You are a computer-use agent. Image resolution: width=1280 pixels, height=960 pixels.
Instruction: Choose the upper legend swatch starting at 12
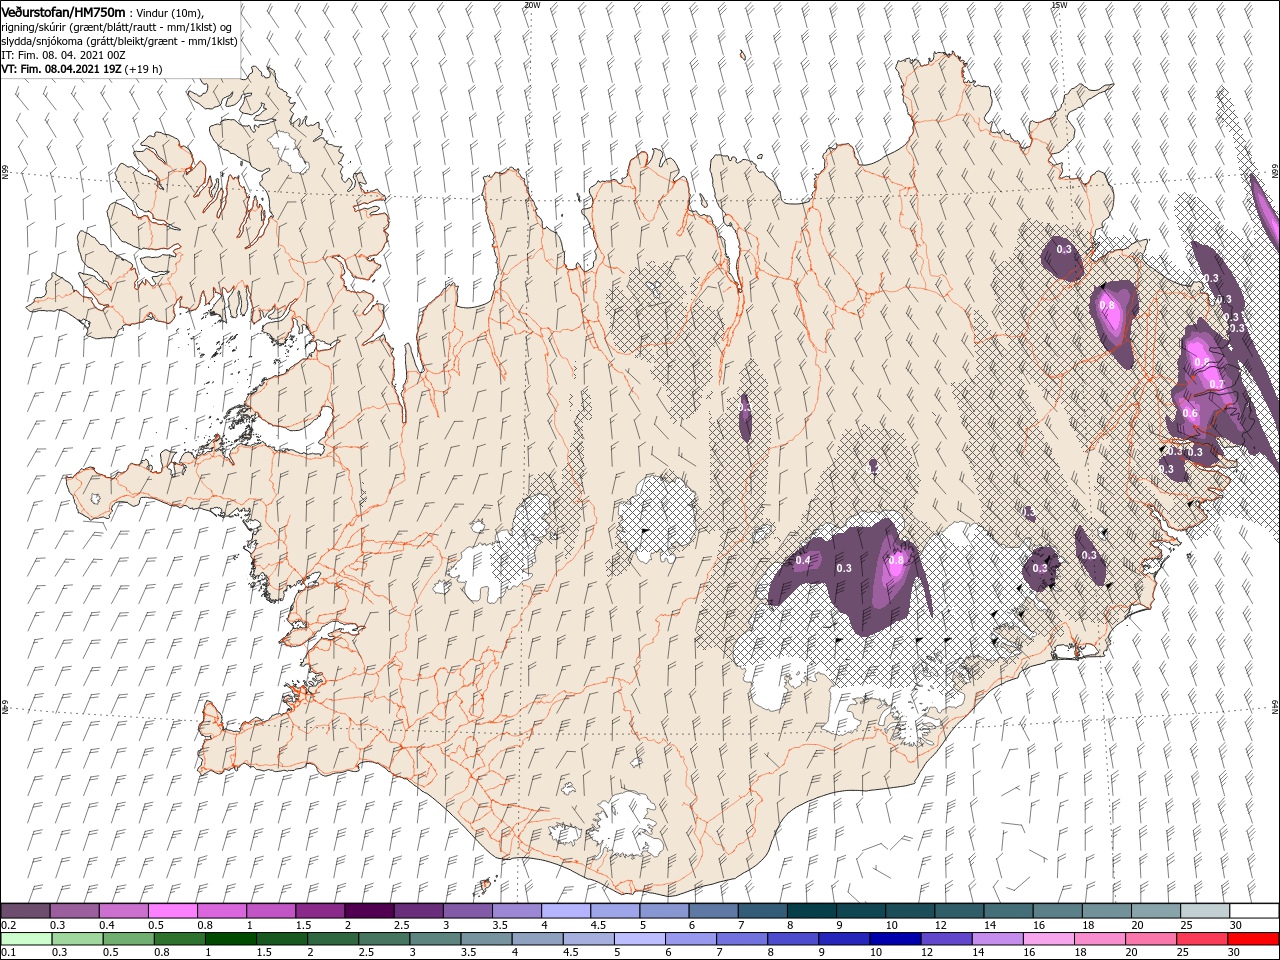(958, 911)
